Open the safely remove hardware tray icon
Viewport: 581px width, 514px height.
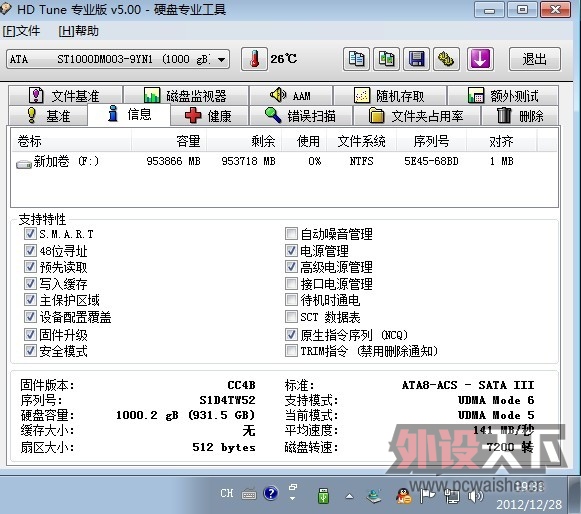point(323,495)
